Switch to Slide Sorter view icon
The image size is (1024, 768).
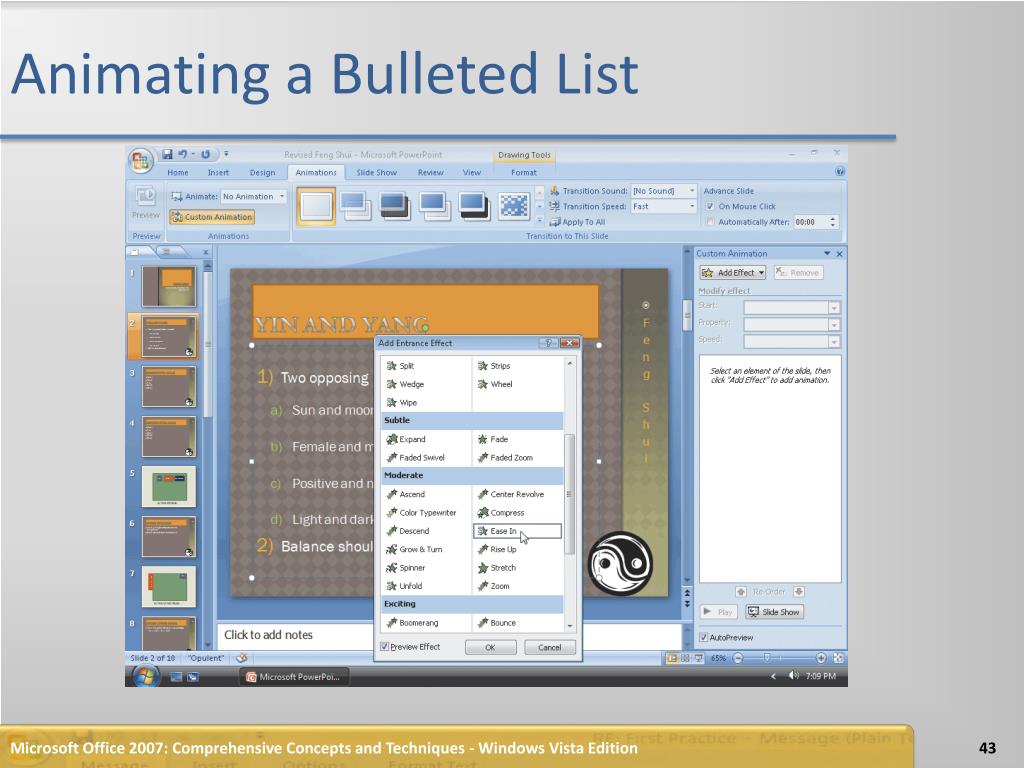pyautogui.click(x=685, y=658)
